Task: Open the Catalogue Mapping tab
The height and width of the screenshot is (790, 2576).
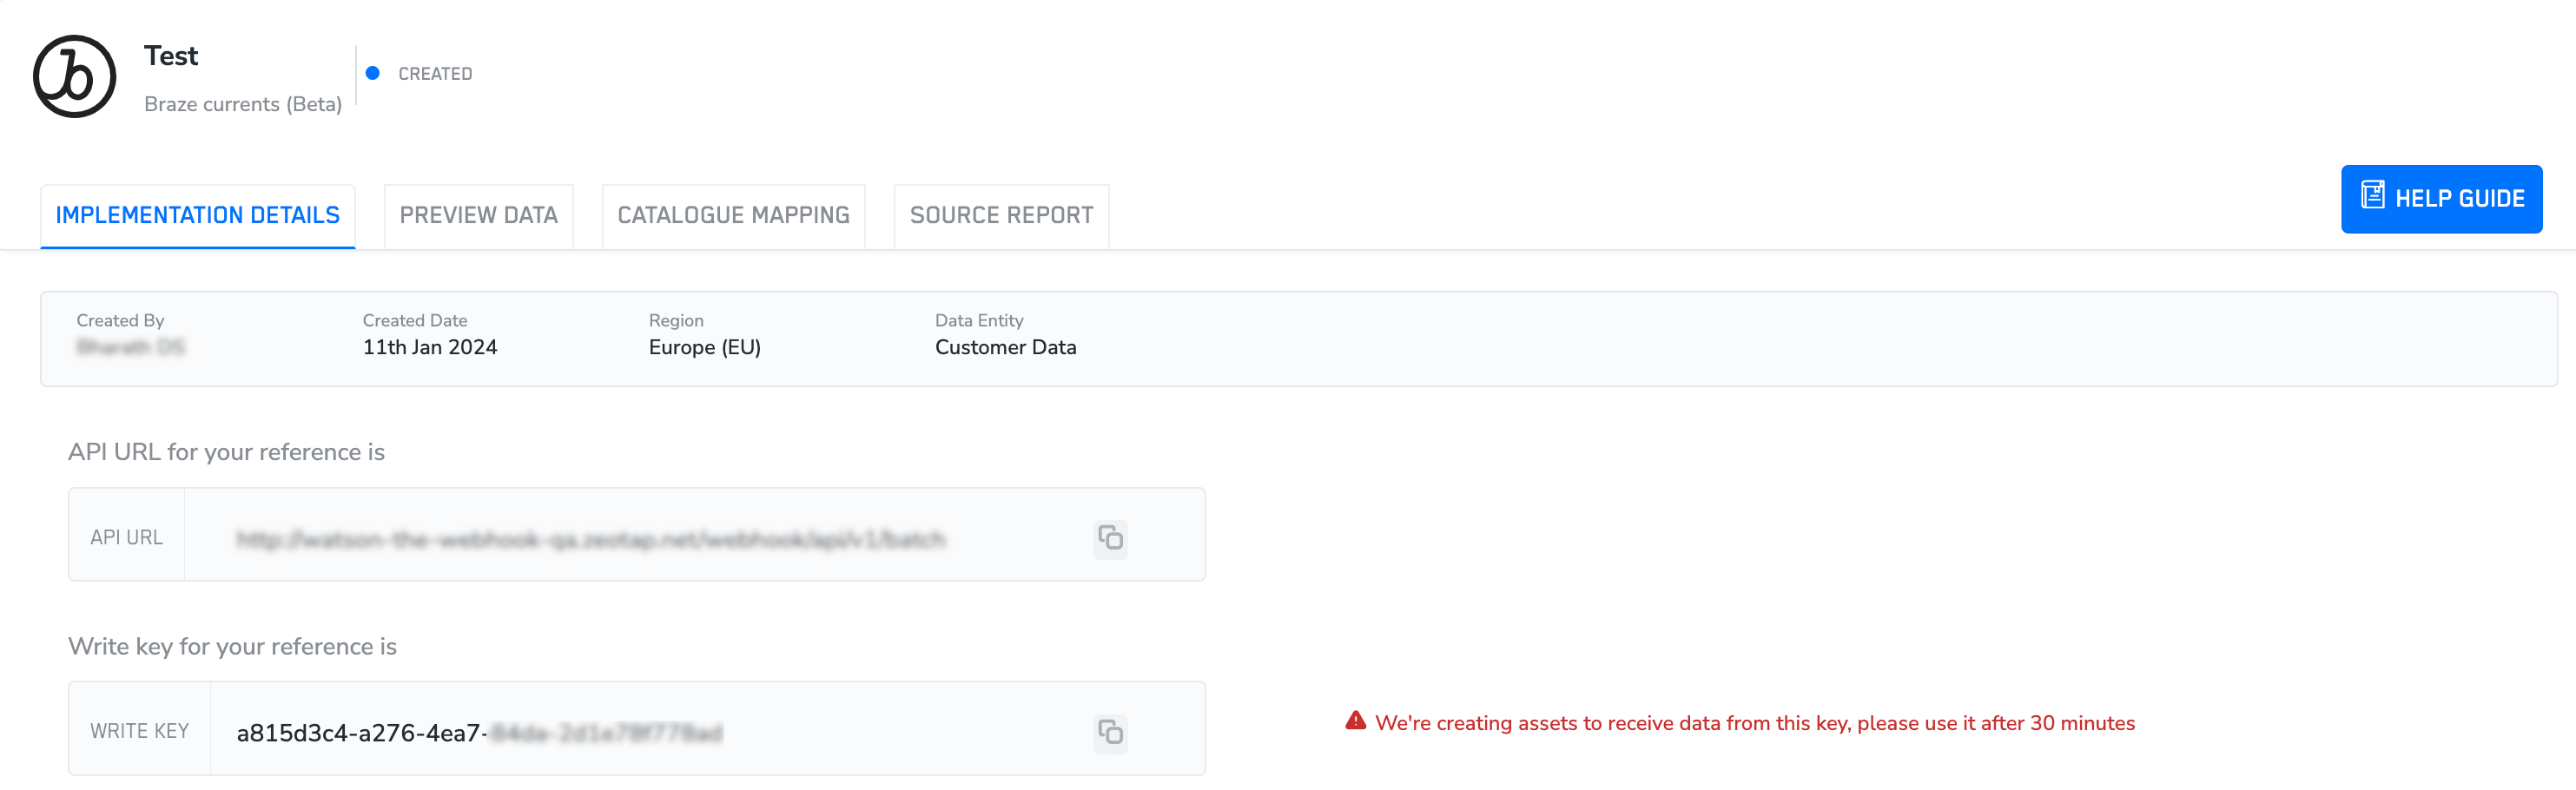Action: [x=733, y=214]
